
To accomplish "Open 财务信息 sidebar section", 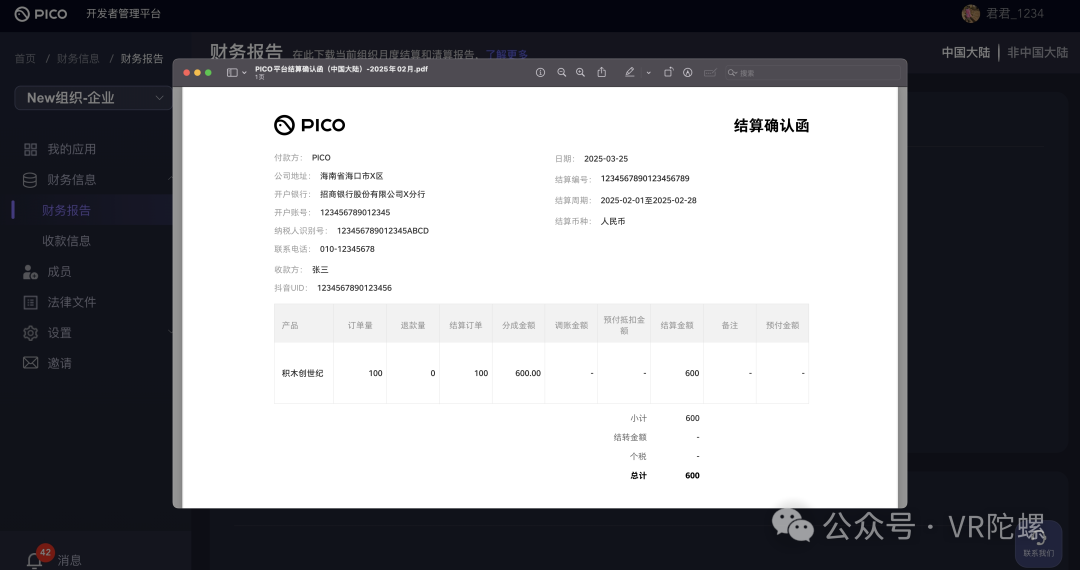I will point(71,180).
